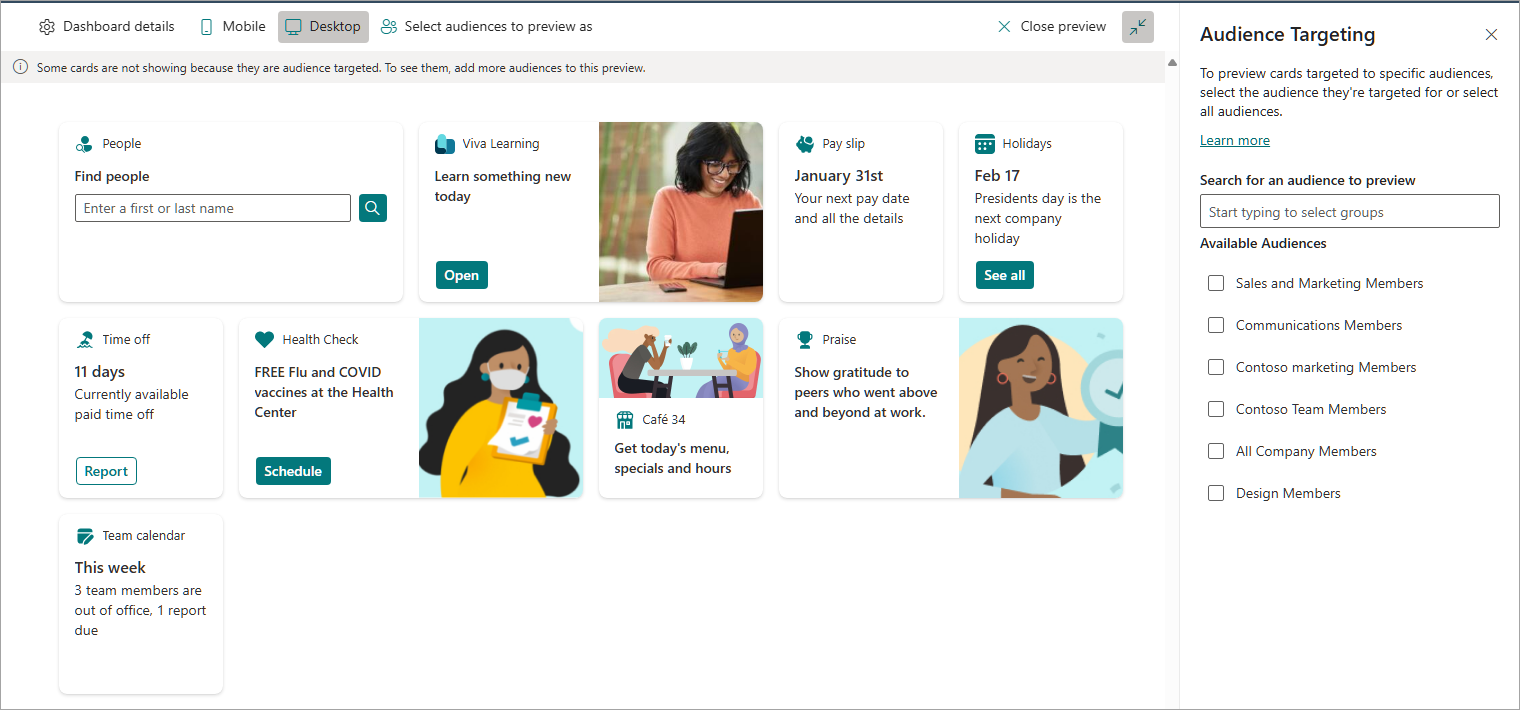Click the audience search input field

tap(1349, 212)
